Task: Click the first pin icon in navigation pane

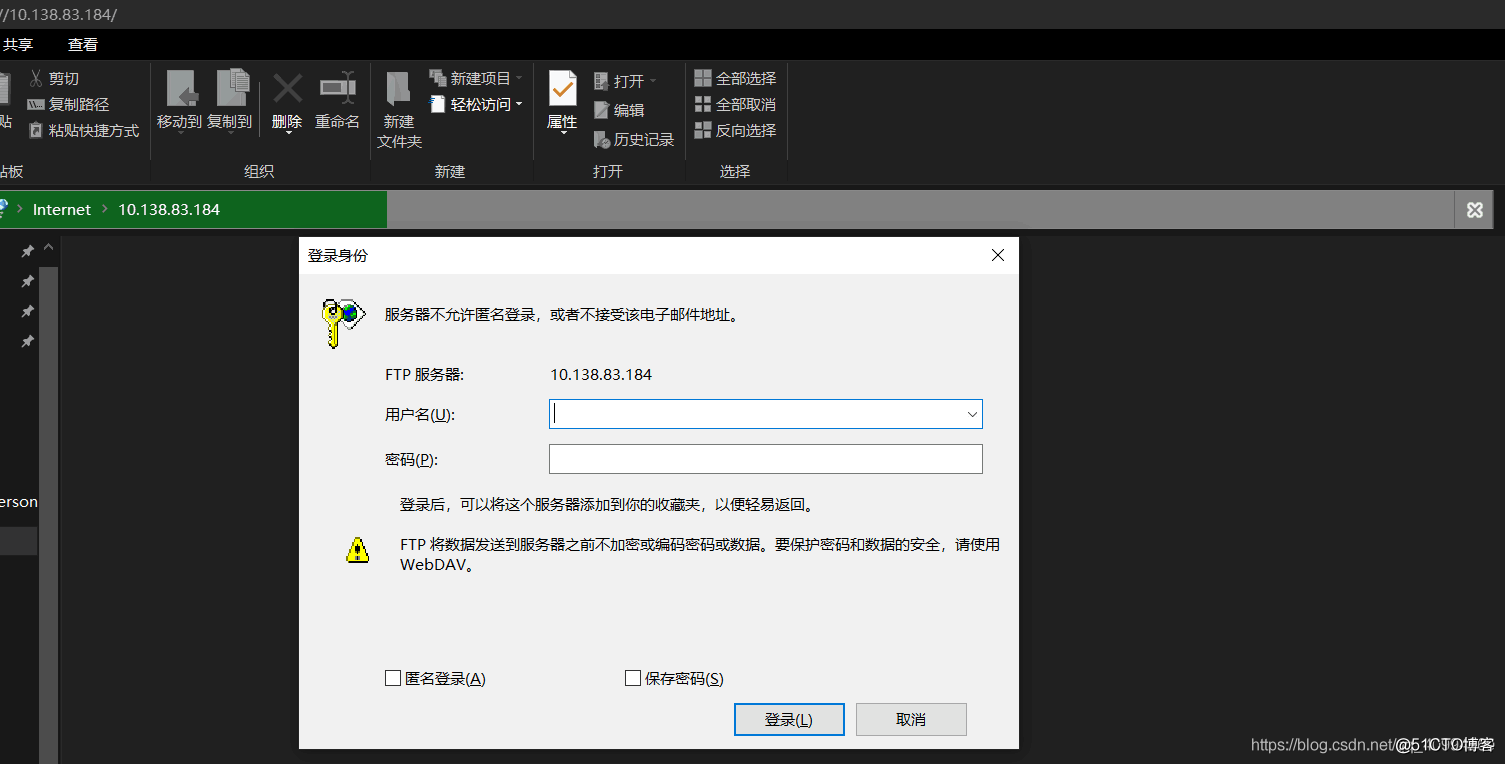Action: [28, 251]
